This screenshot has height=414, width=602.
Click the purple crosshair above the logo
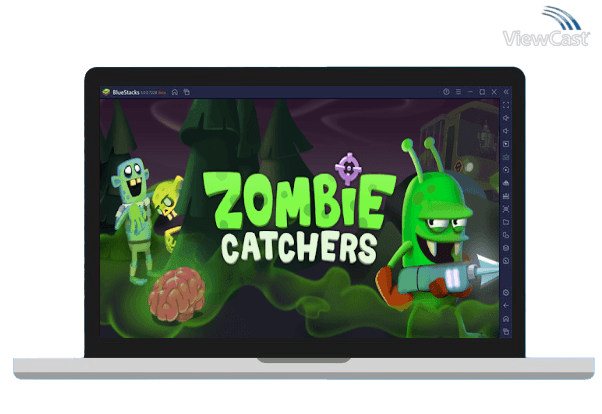pos(348,168)
